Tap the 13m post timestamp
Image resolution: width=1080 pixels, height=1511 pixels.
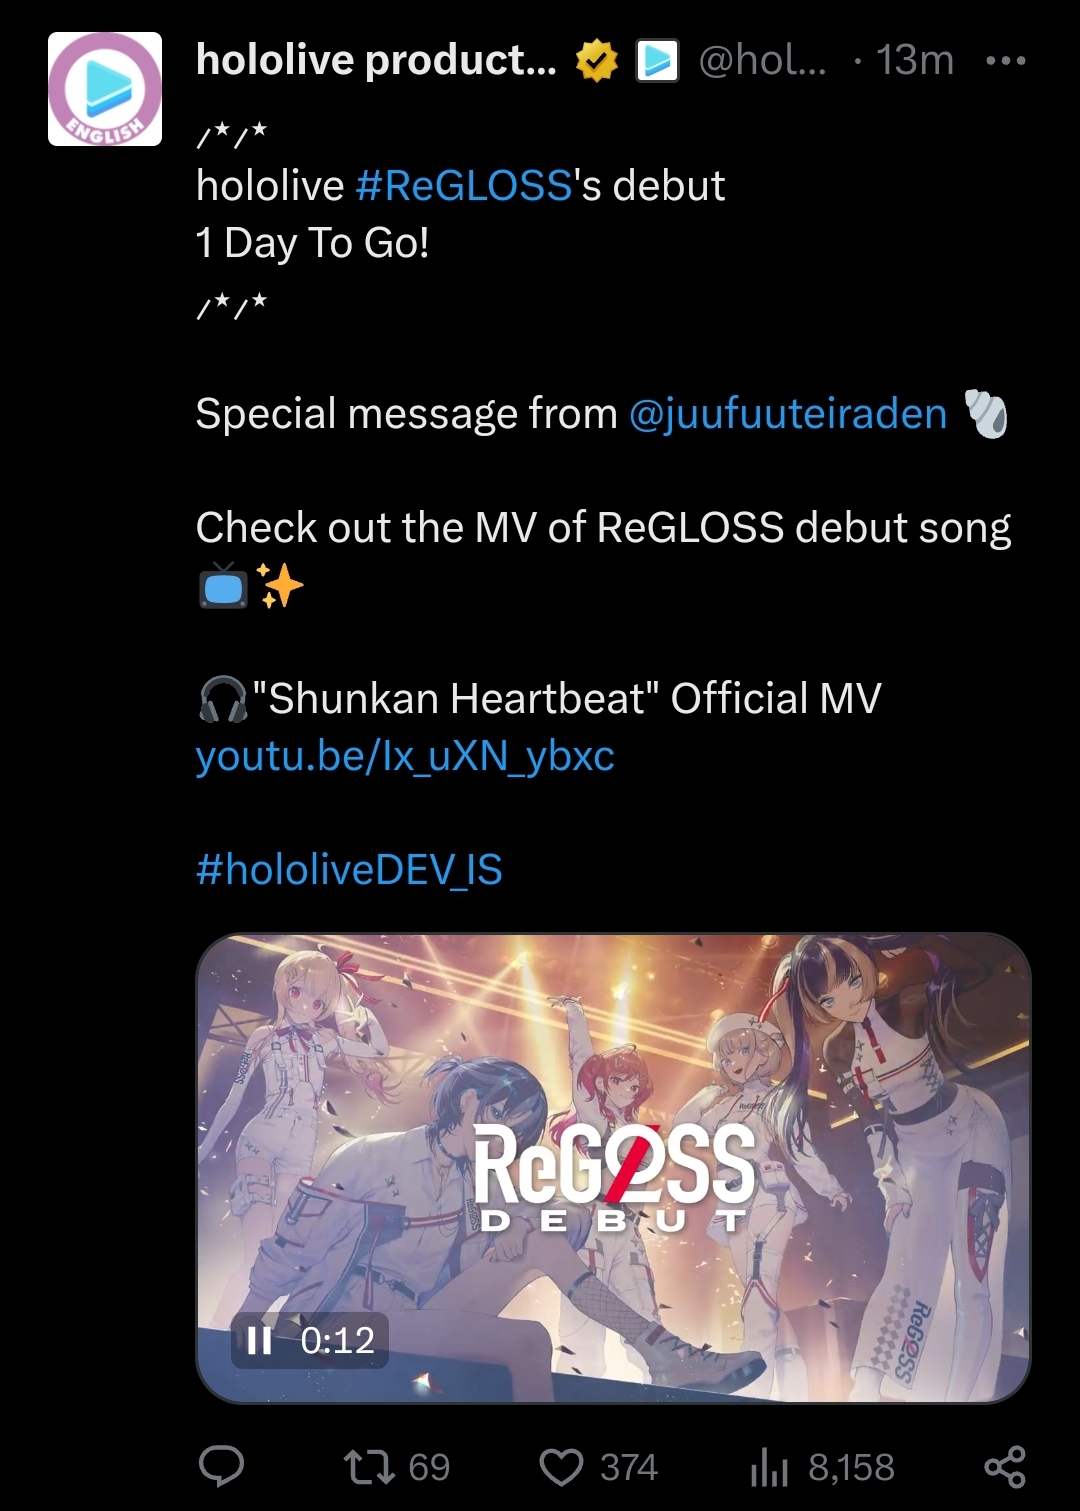point(915,61)
